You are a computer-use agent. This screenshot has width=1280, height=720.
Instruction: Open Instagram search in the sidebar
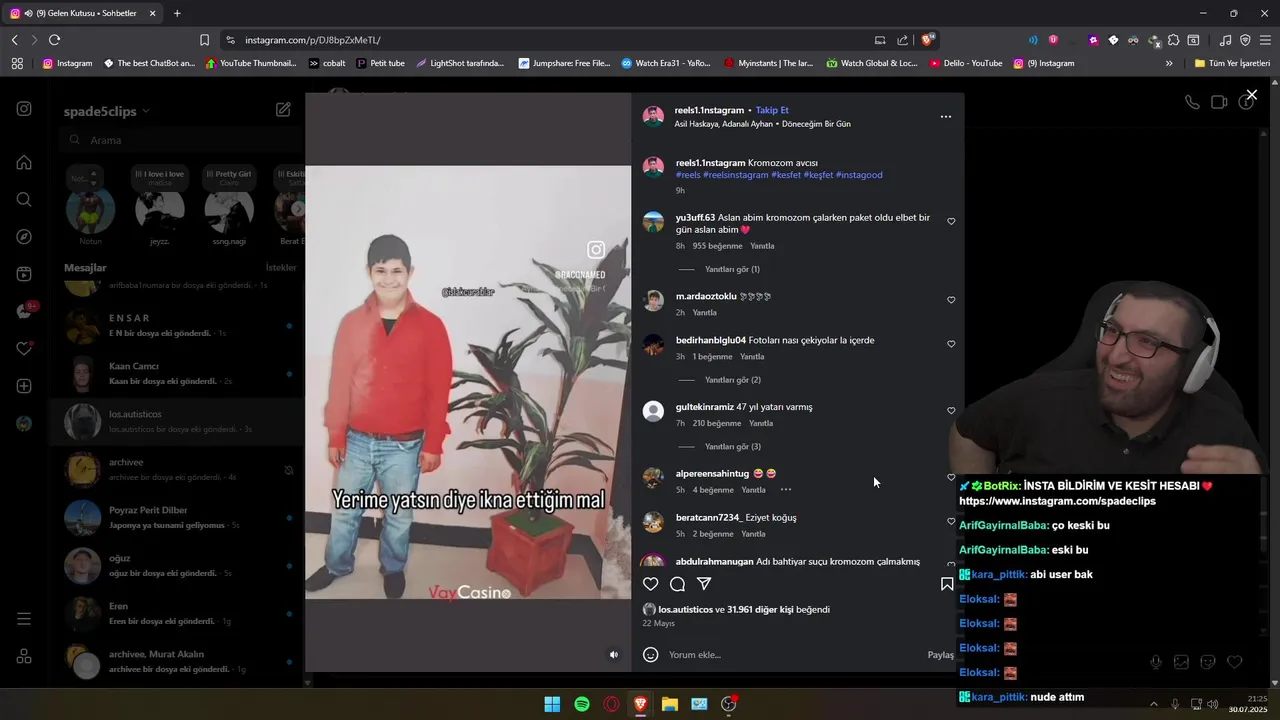click(x=24, y=200)
